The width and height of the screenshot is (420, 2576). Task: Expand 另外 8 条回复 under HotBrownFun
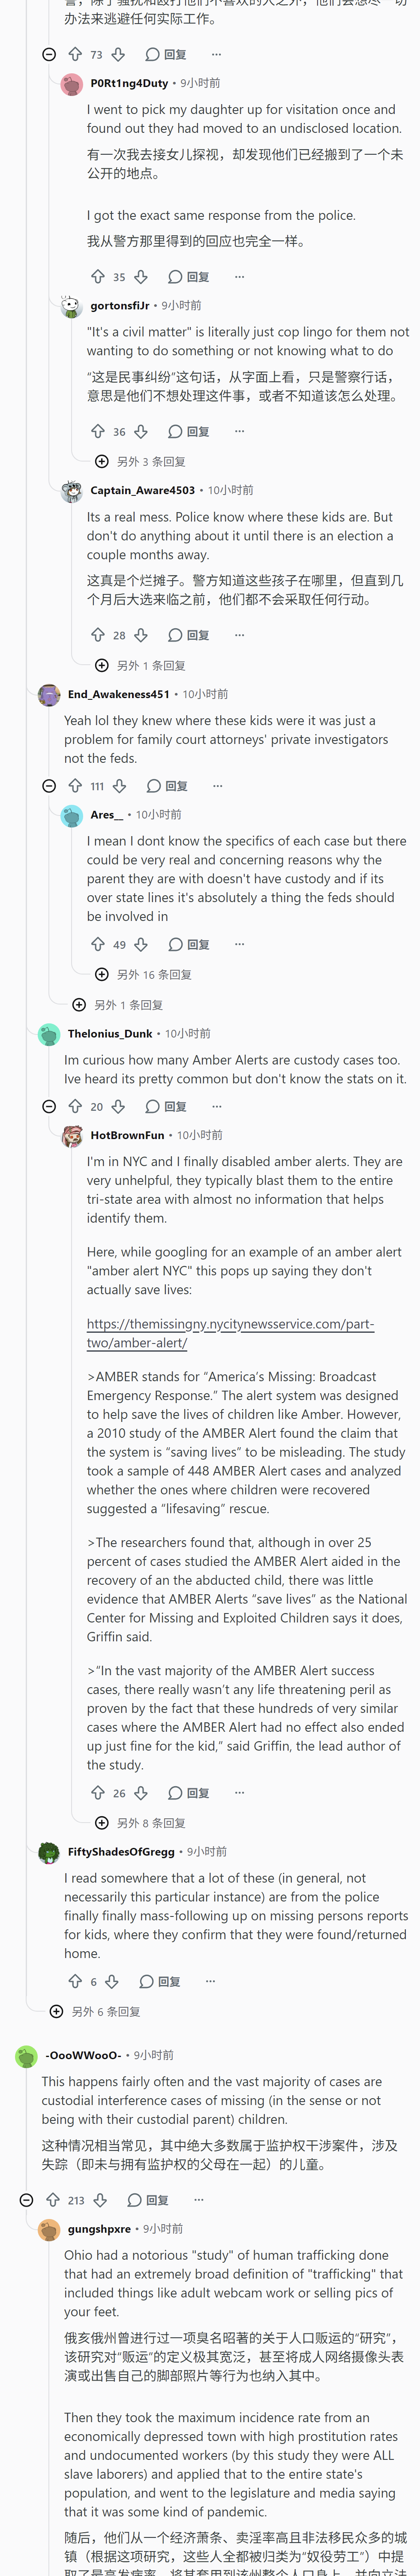140,1823
